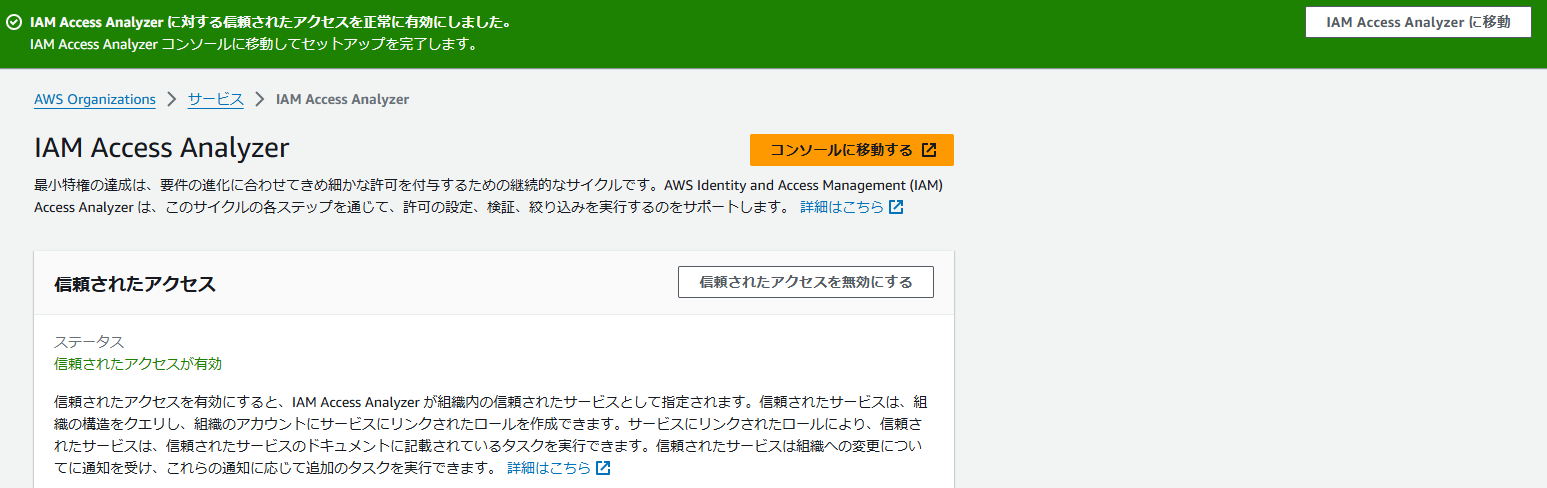Click the green success check icon in banner
1547x488 pixels.
pyautogui.click(x=14, y=22)
